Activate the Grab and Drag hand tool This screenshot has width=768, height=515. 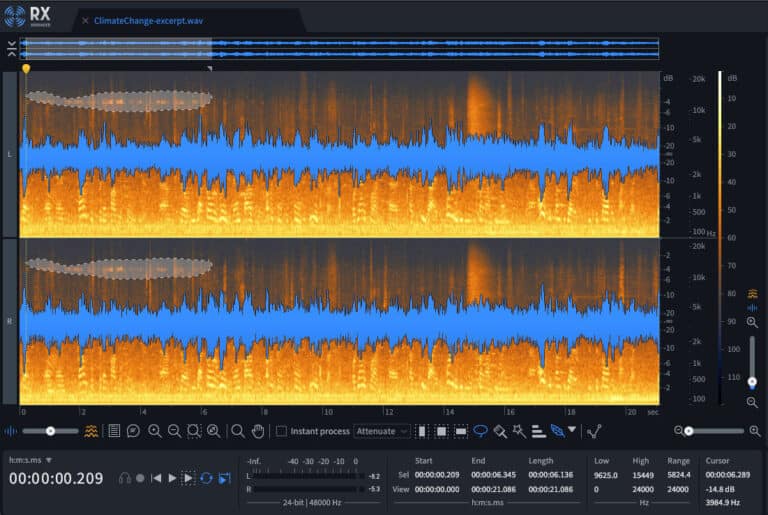click(x=257, y=431)
